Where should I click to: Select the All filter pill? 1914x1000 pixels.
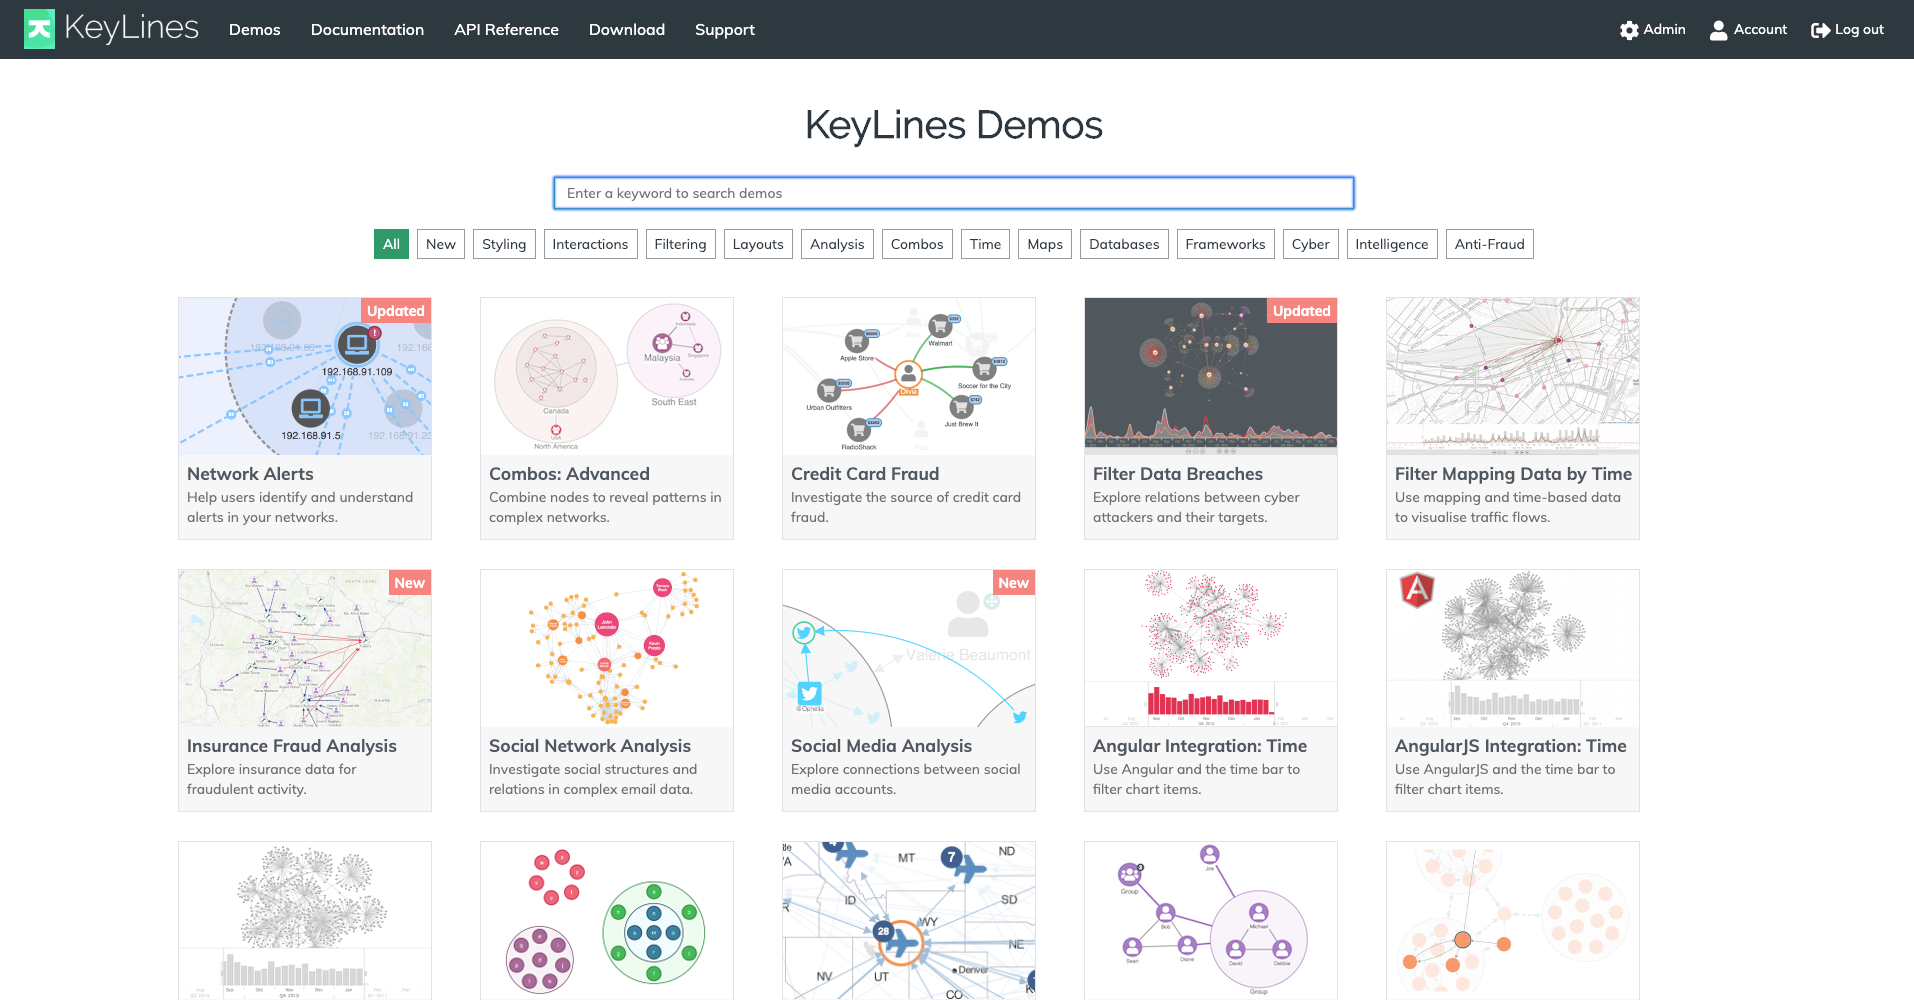pos(390,243)
